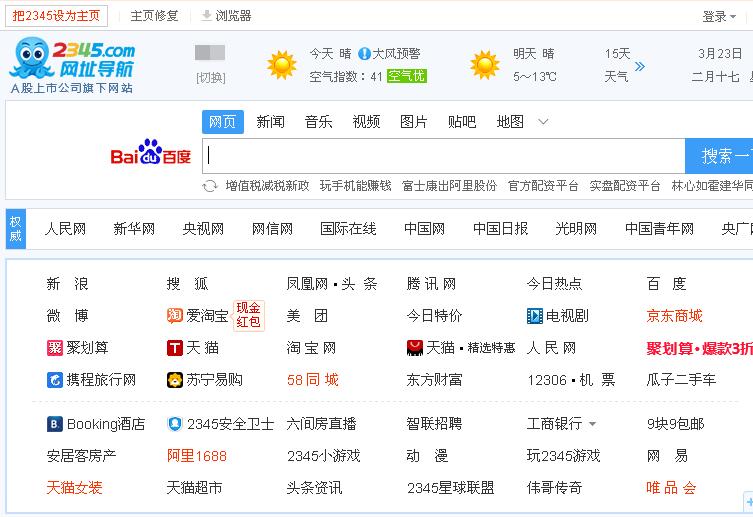Click the 大风预警 warning icon

(x=364, y=54)
